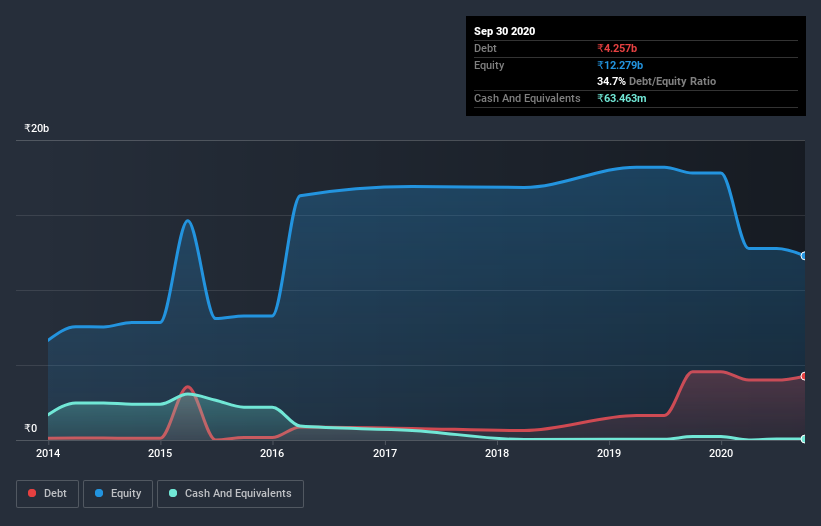Select the Debt endpoint marker for Sep 2020
The height and width of the screenshot is (526, 821).
pyautogui.click(x=804, y=376)
